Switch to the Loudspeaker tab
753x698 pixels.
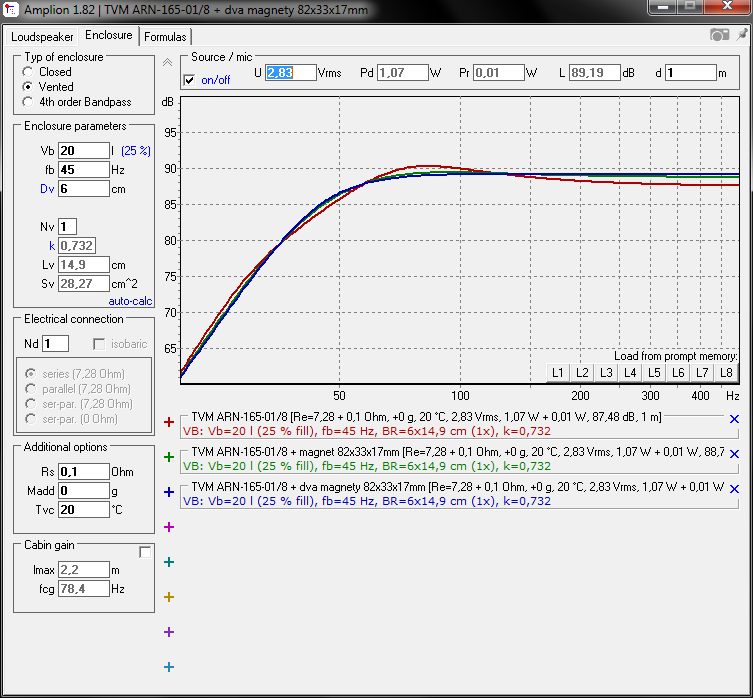click(42, 37)
